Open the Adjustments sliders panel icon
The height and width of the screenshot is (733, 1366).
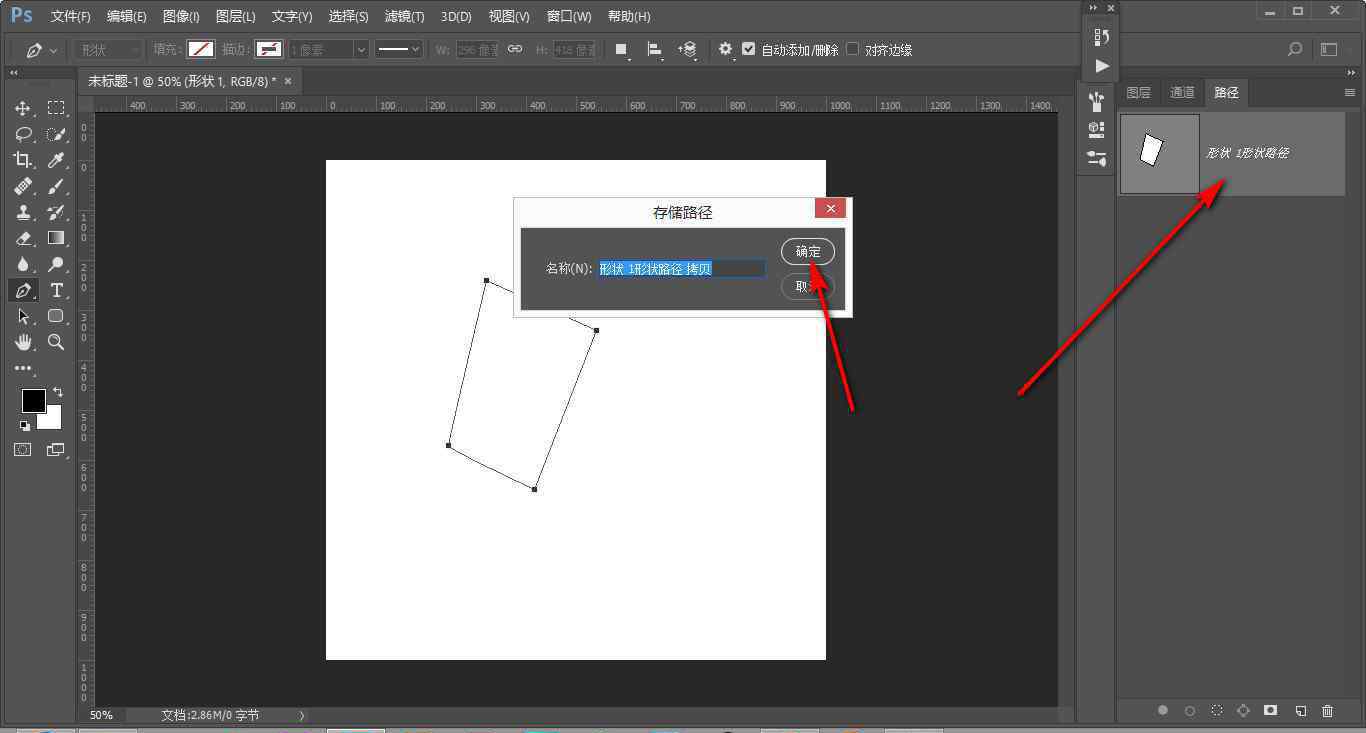1096,158
